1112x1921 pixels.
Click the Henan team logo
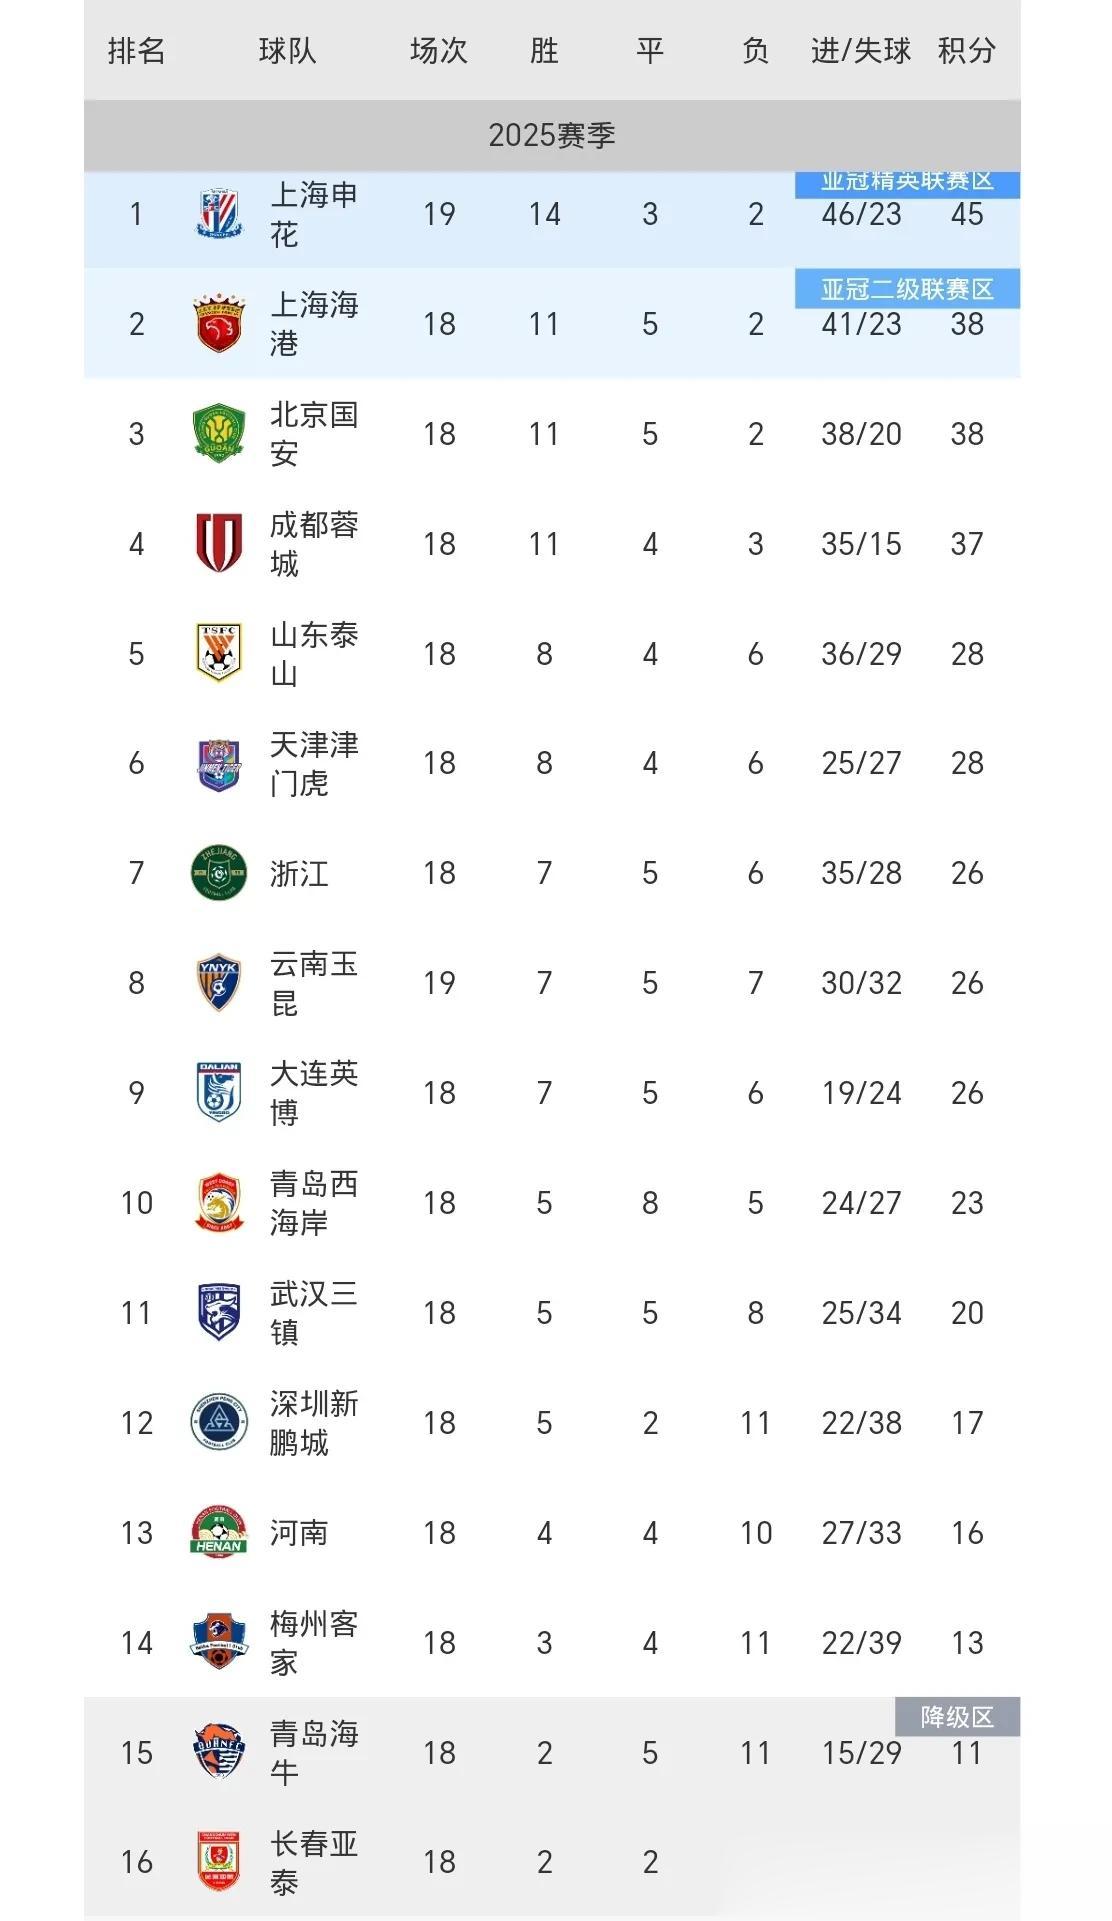[x=218, y=1532]
